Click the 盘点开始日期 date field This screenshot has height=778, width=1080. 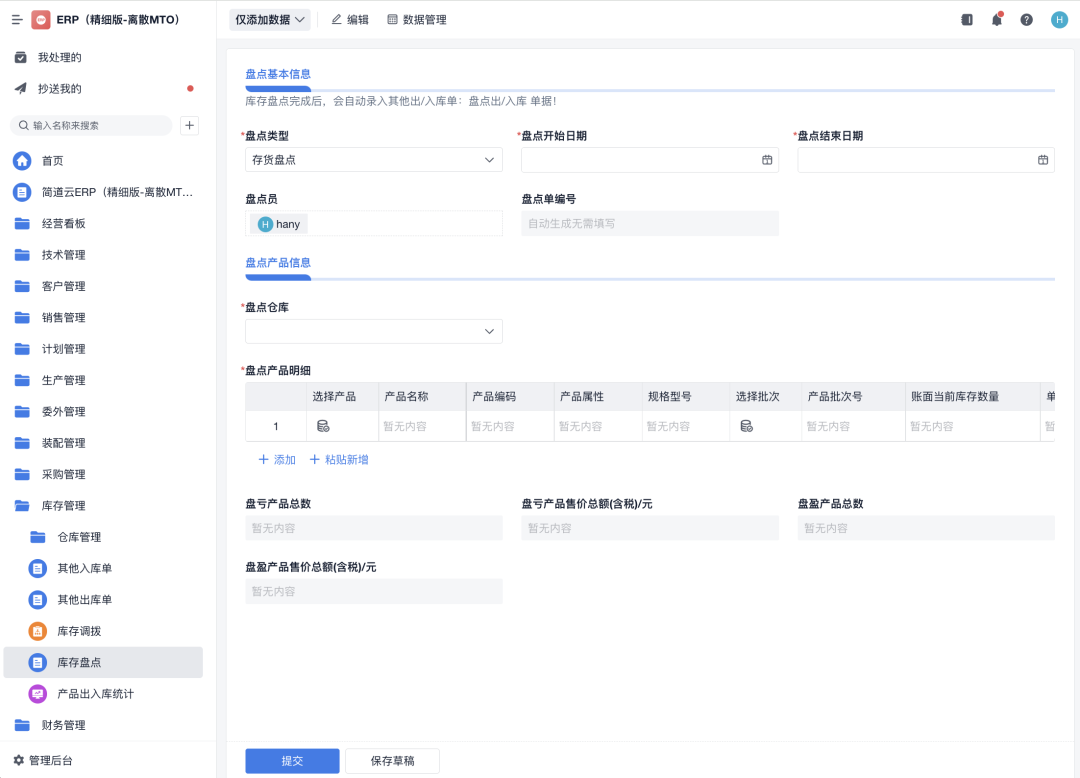650,160
